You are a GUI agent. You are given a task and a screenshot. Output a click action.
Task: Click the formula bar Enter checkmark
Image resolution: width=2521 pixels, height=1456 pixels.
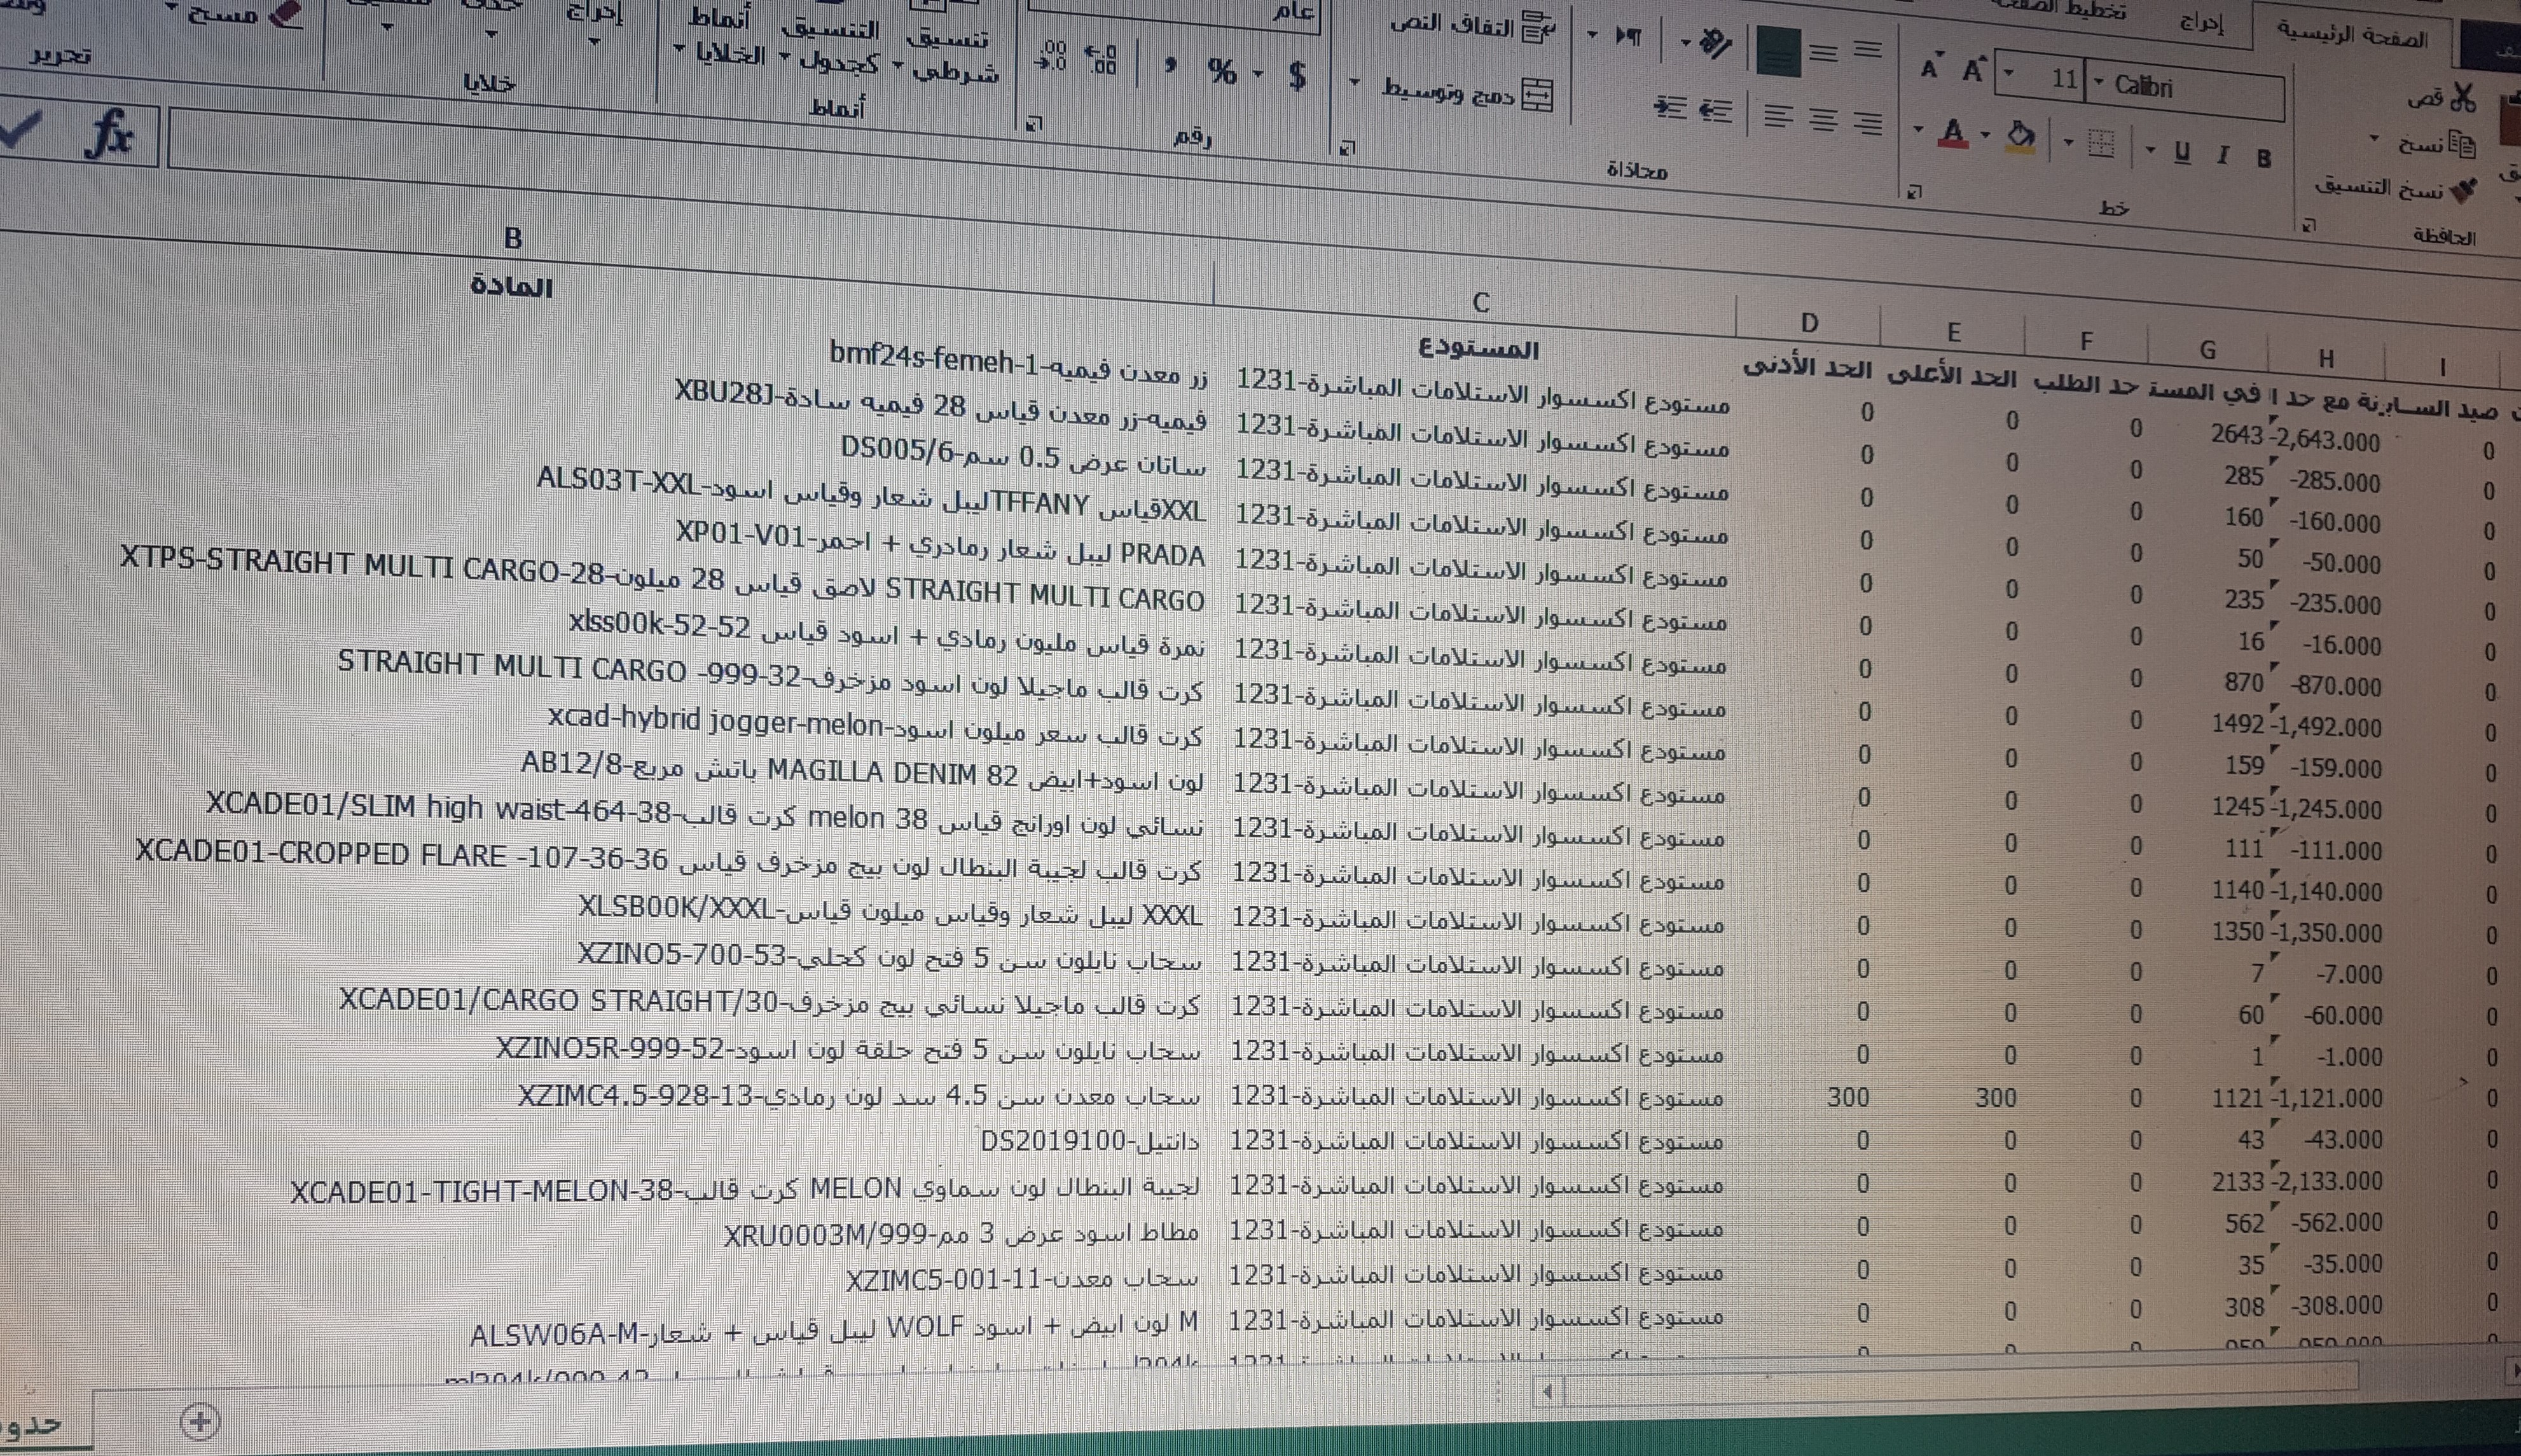[x=20, y=129]
